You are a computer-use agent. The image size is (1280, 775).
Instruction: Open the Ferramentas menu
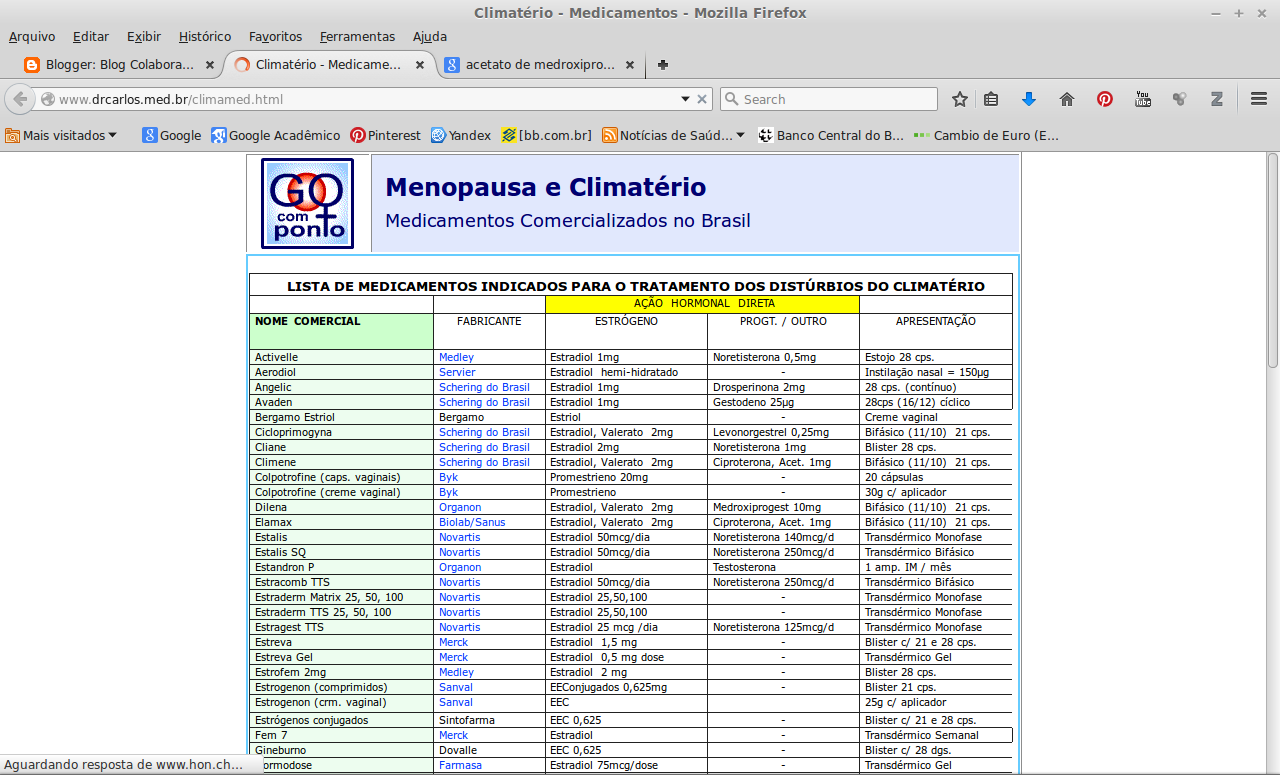(357, 37)
